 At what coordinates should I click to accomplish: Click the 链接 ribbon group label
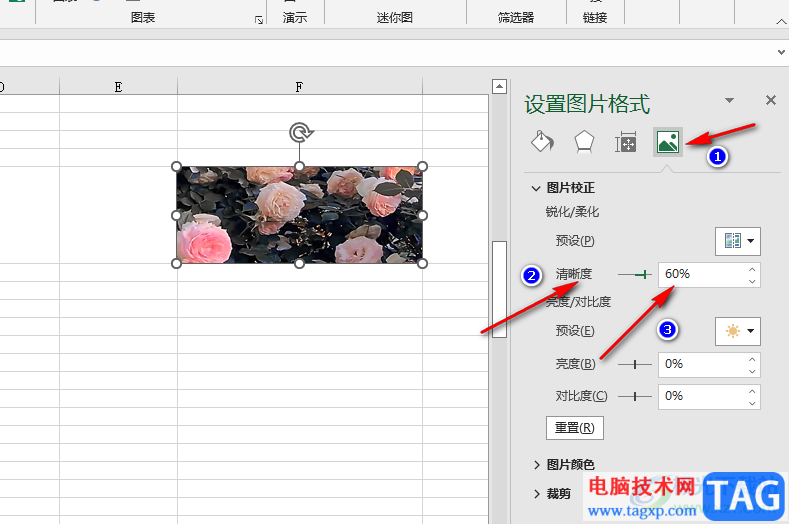pos(595,18)
